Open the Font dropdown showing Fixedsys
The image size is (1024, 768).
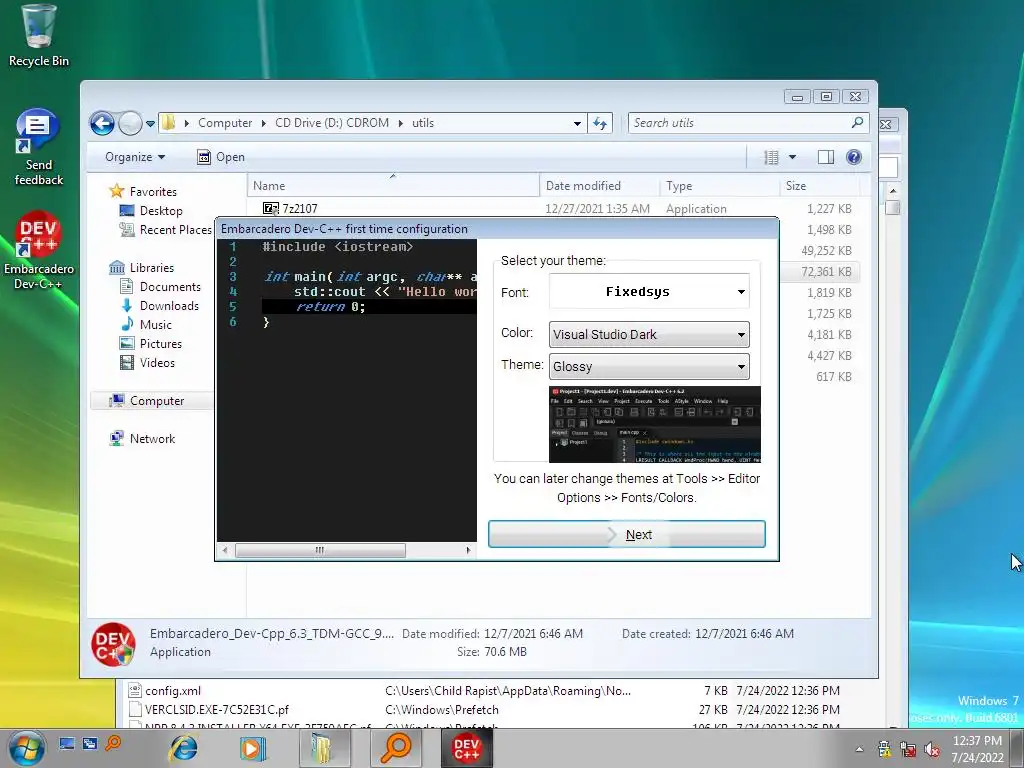(649, 291)
